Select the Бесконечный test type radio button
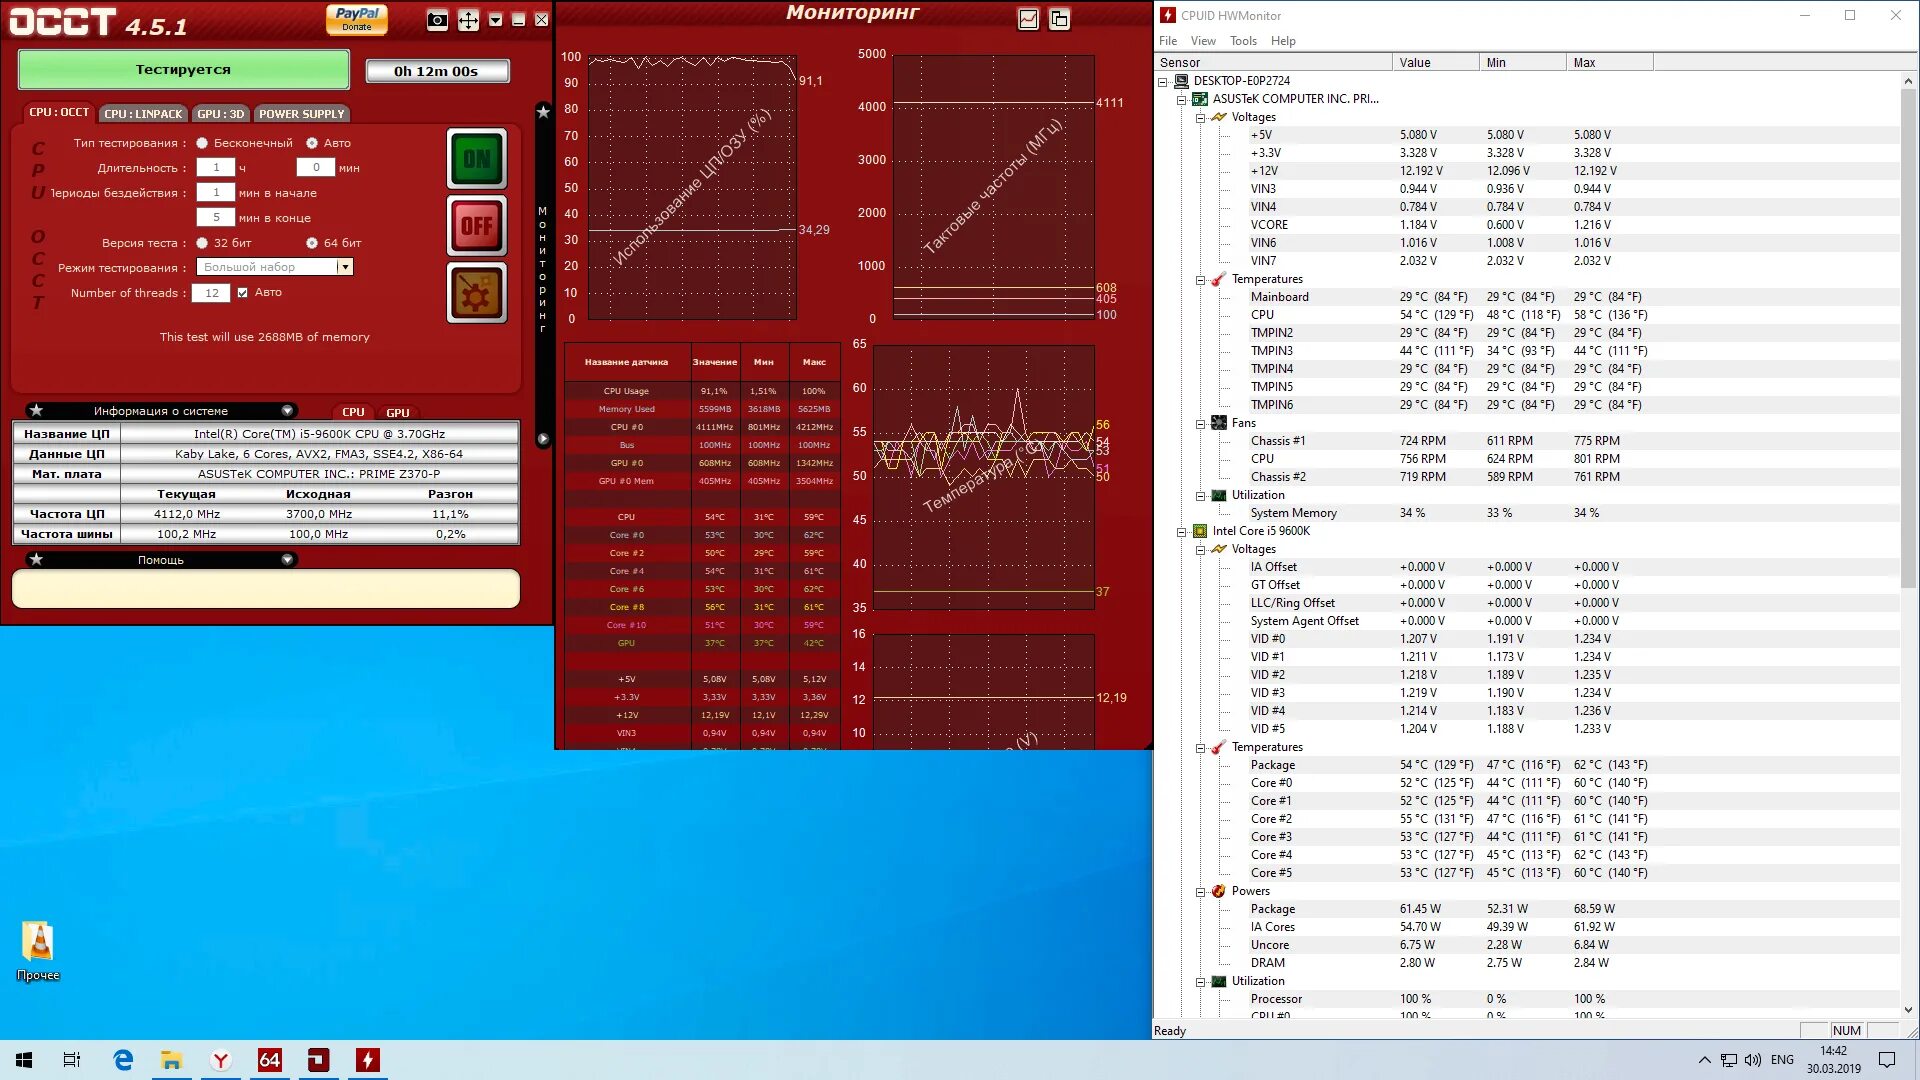 202,143
